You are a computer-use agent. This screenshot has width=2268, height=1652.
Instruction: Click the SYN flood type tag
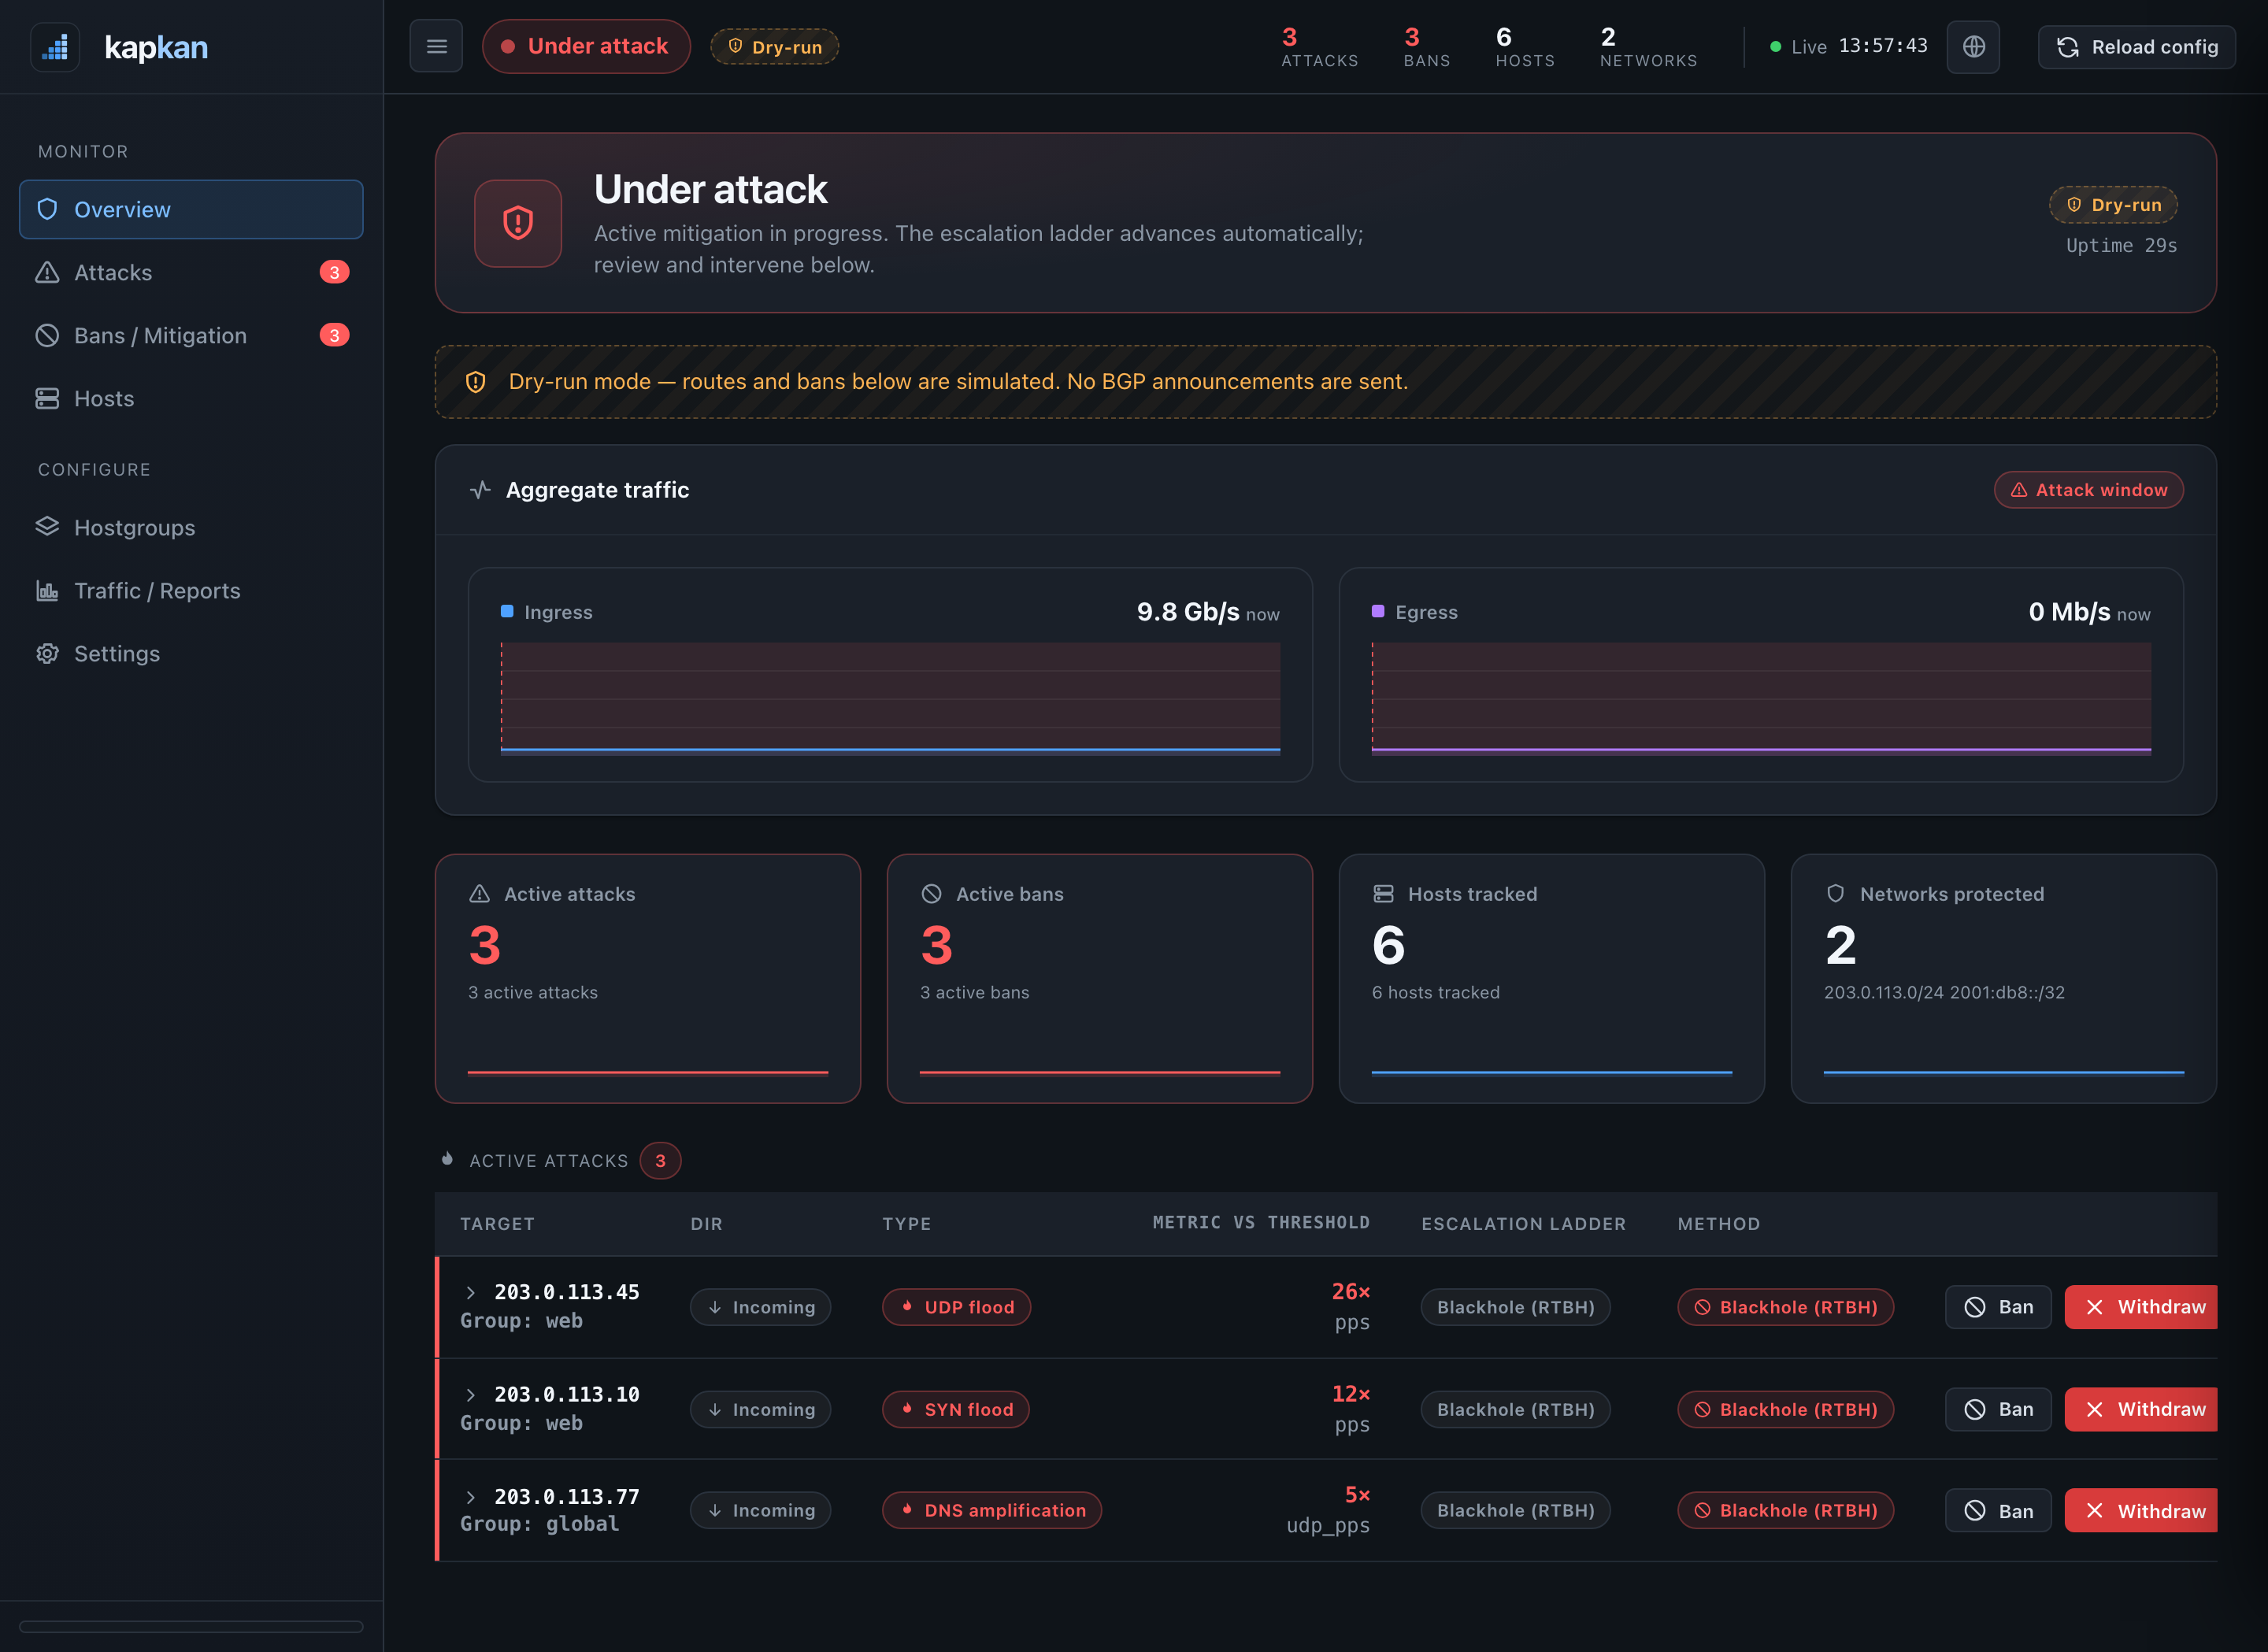956,1409
